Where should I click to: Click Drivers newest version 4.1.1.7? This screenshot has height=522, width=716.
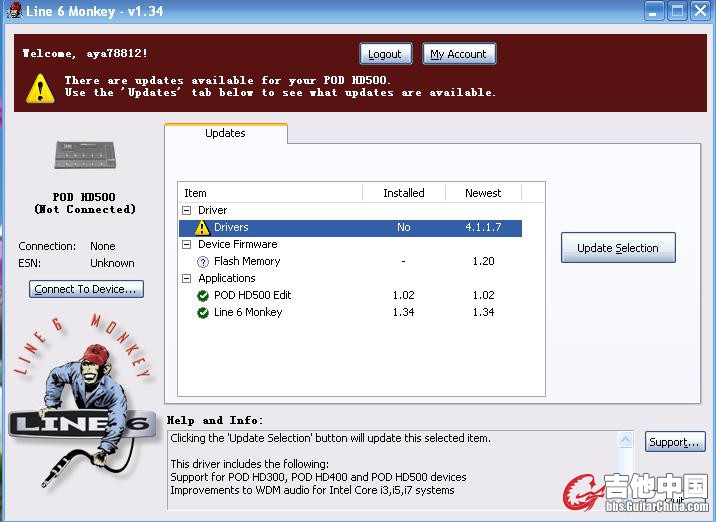coord(484,227)
